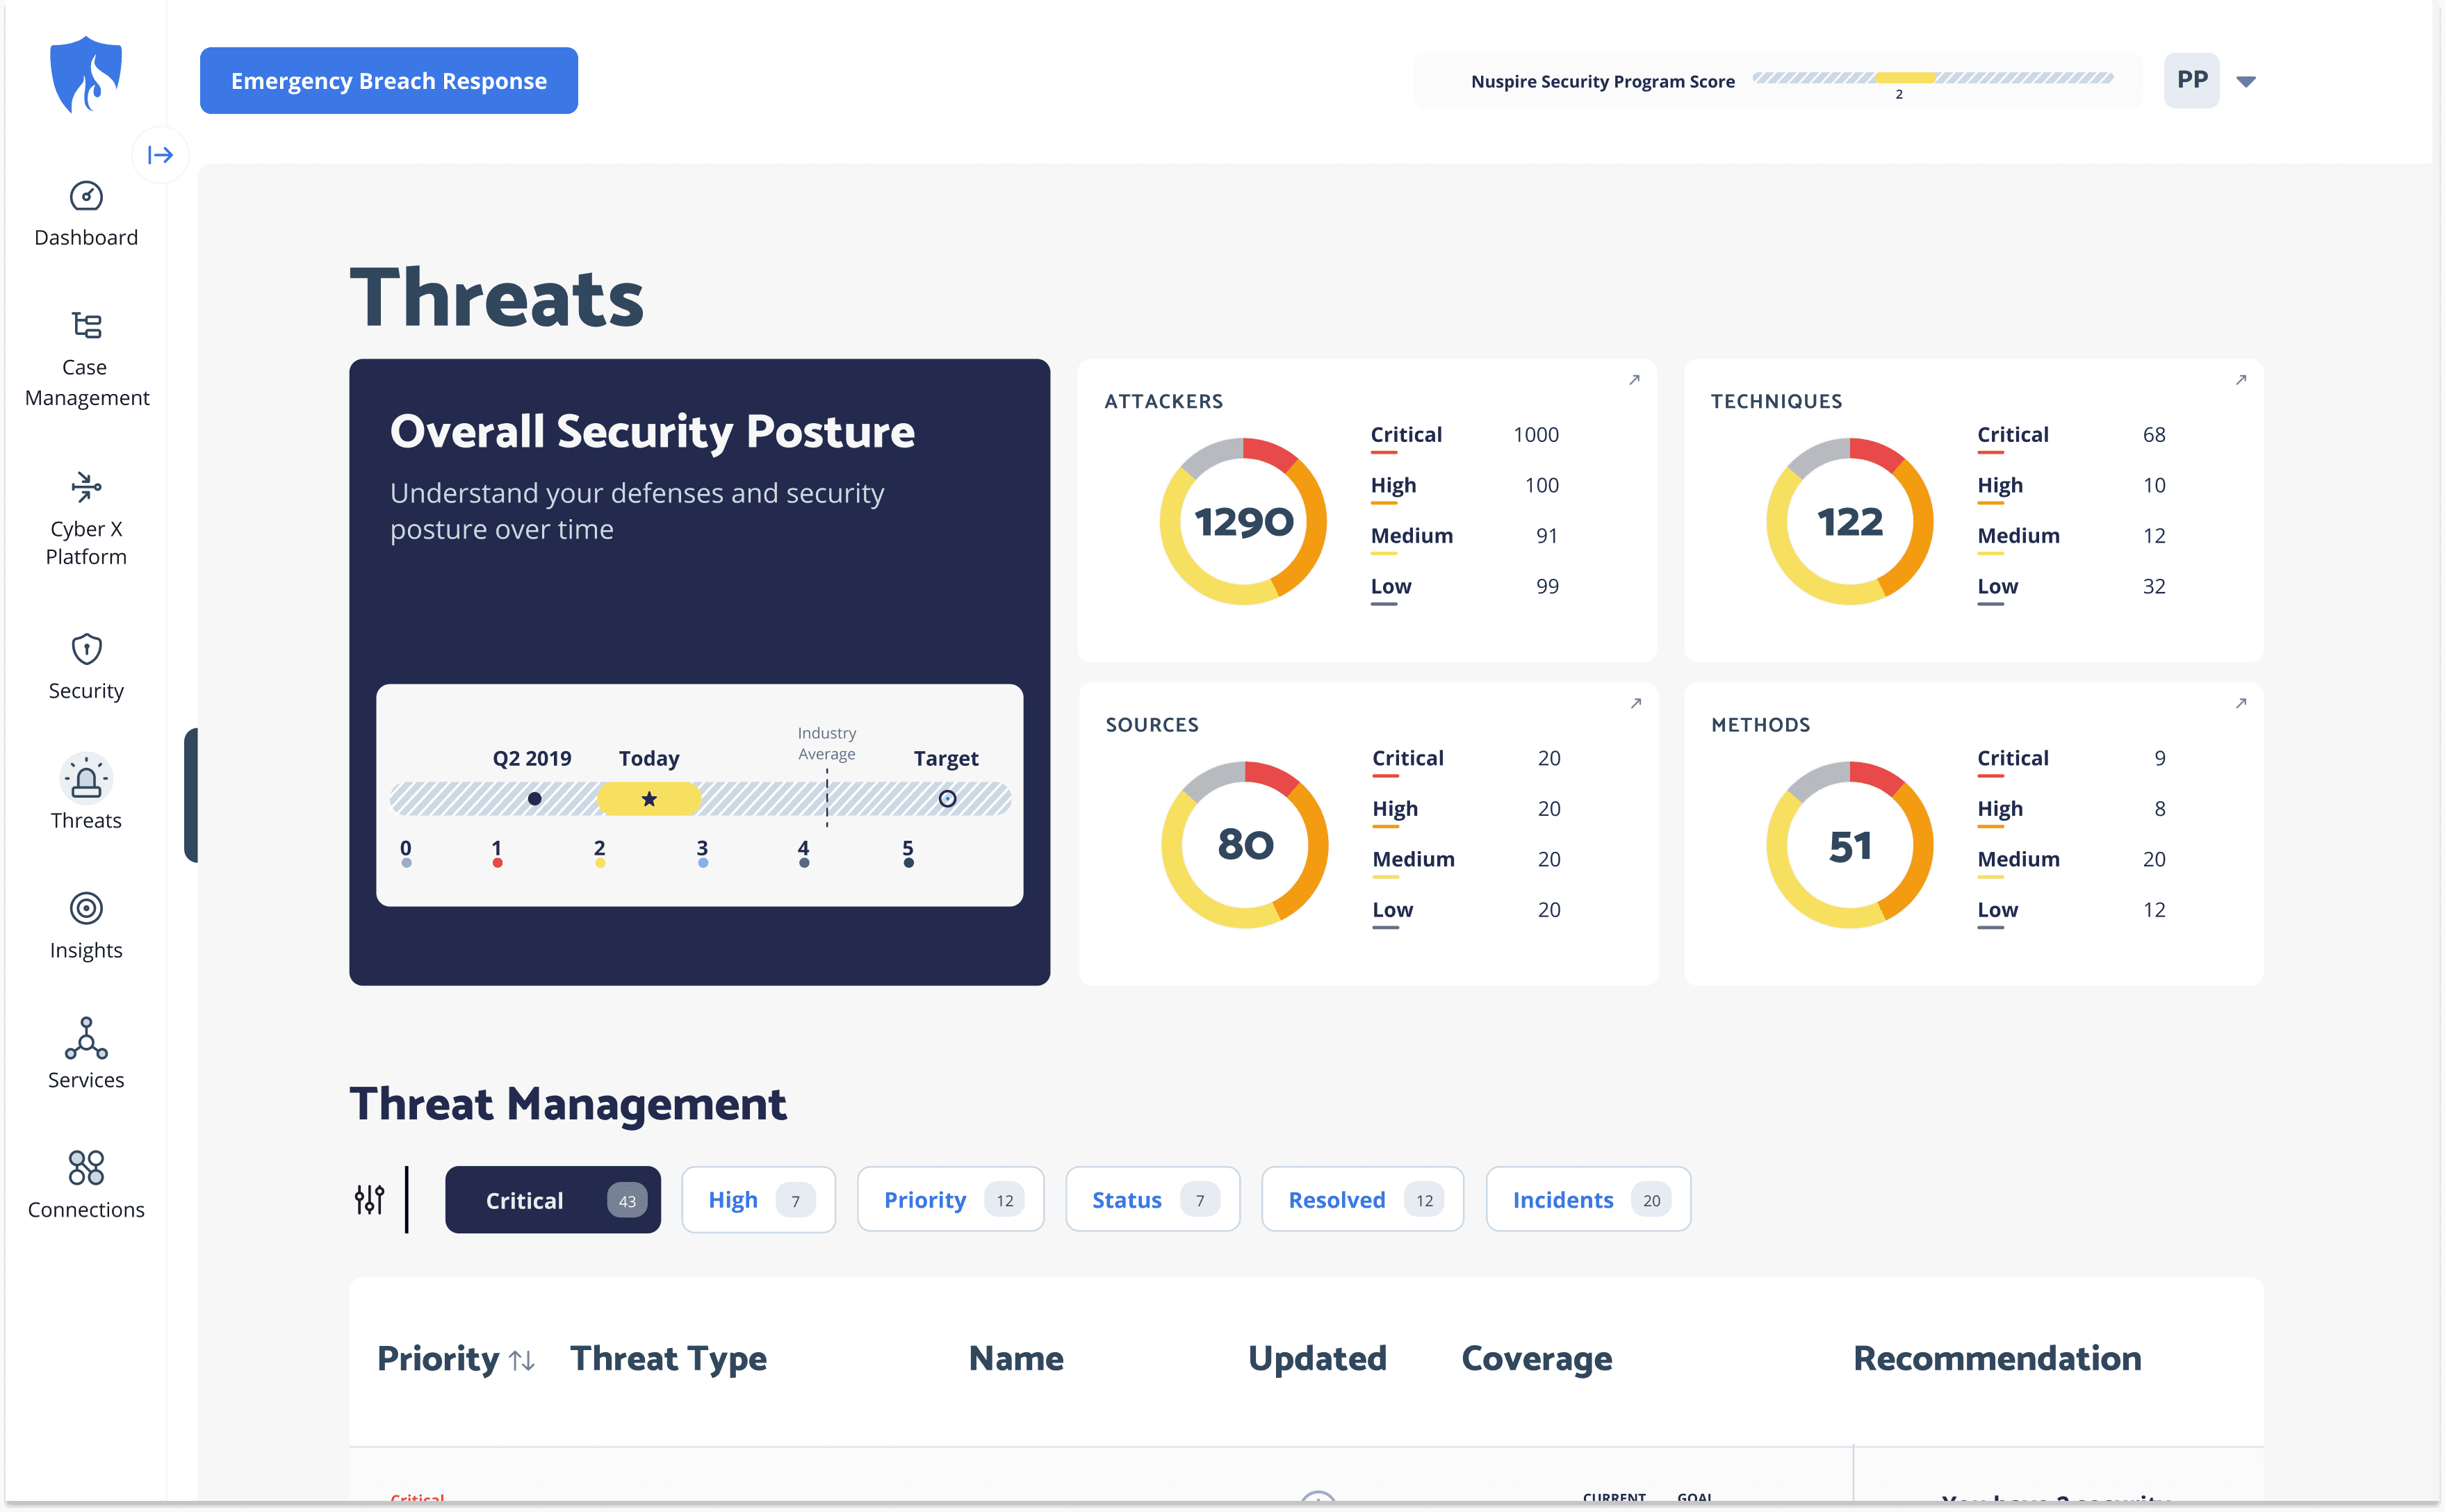
Task: Select the Resolved filter tab
Action: tap(1362, 1200)
